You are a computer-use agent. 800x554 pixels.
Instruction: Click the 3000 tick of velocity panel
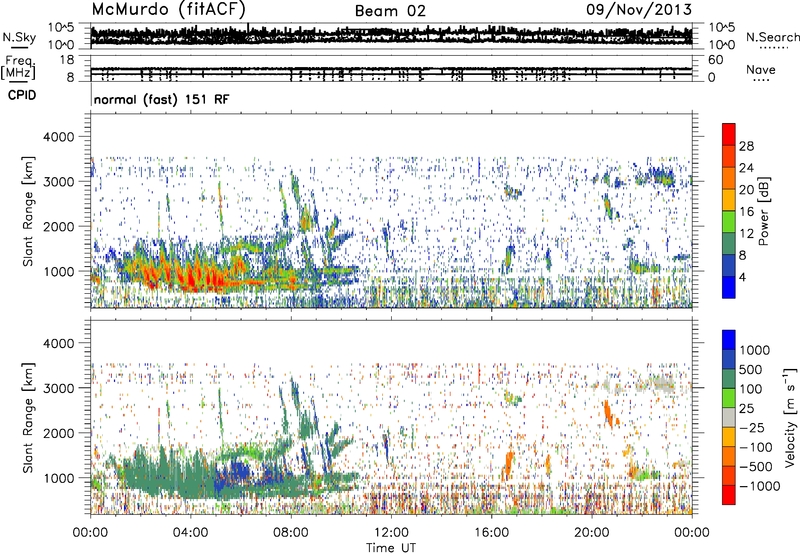pos(59,388)
